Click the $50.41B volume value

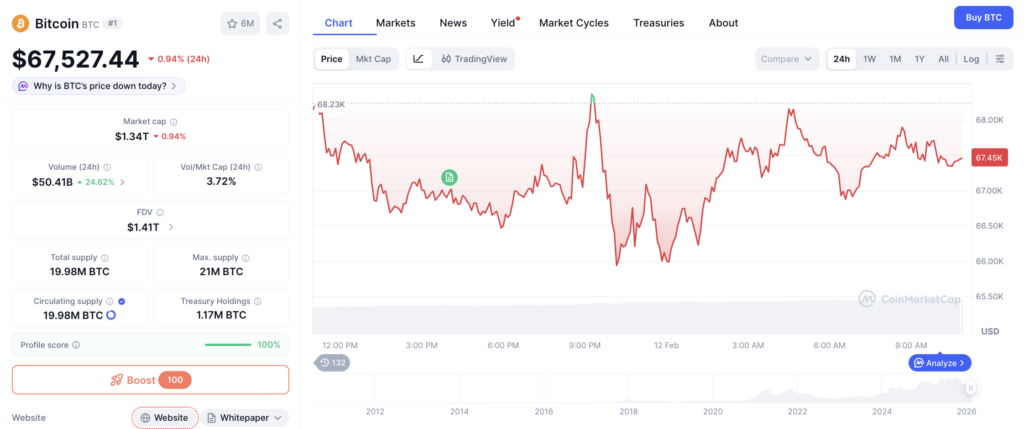tap(52, 182)
